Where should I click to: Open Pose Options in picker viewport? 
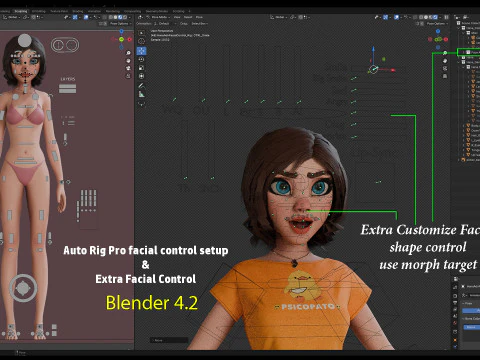(x=120, y=24)
